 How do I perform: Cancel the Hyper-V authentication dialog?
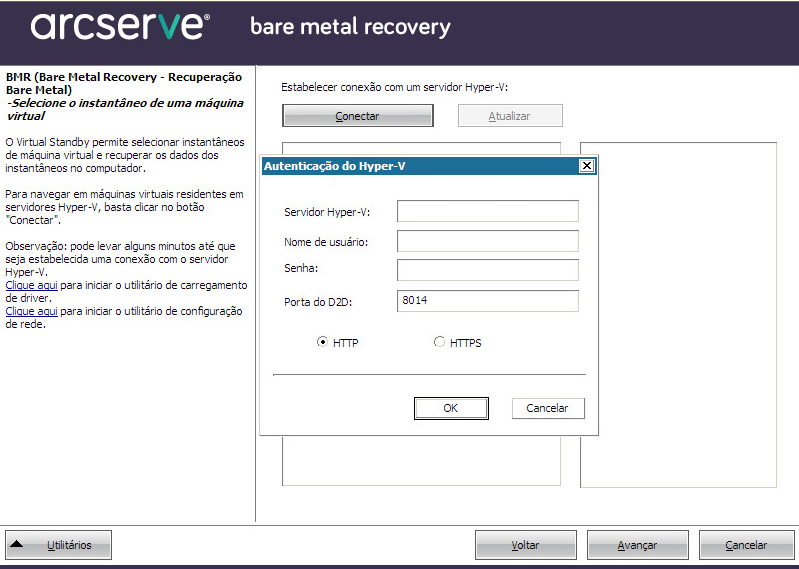tap(548, 408)
